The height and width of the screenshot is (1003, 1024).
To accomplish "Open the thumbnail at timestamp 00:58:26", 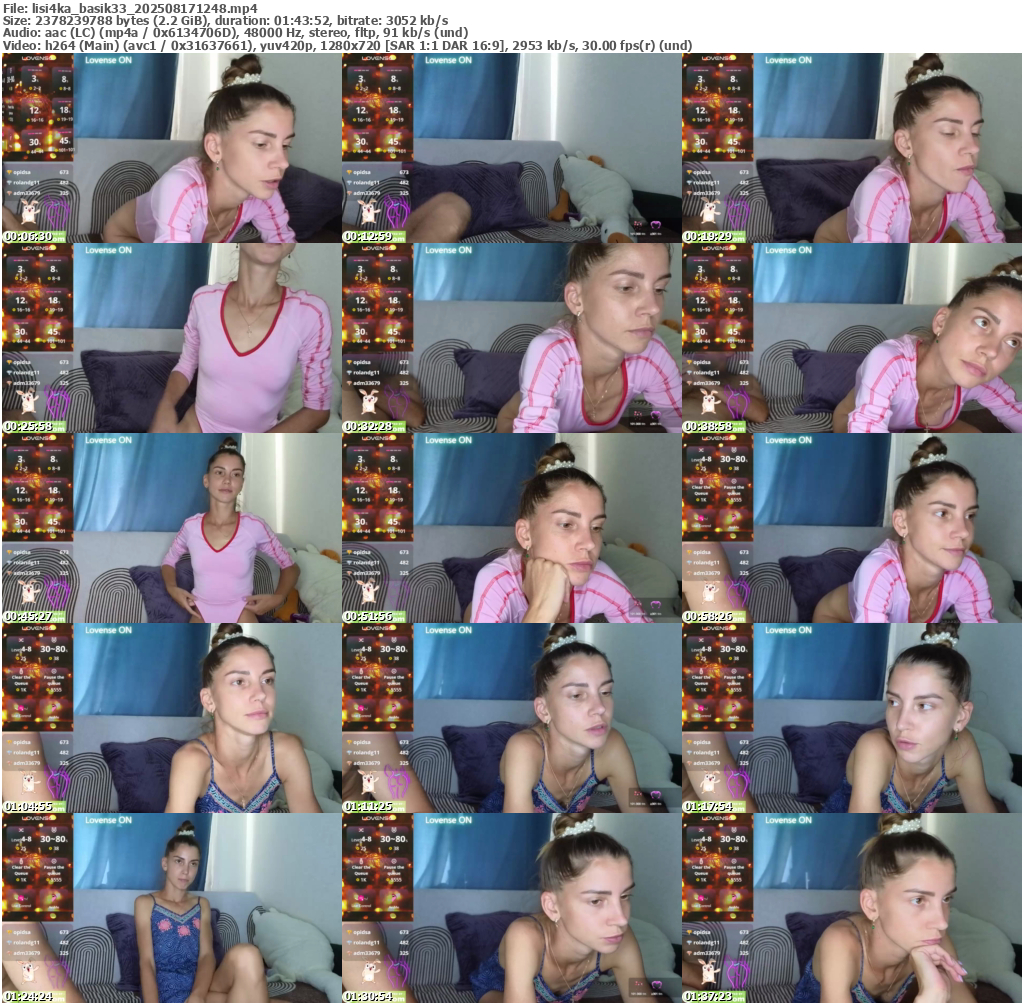I will (852, 528).
